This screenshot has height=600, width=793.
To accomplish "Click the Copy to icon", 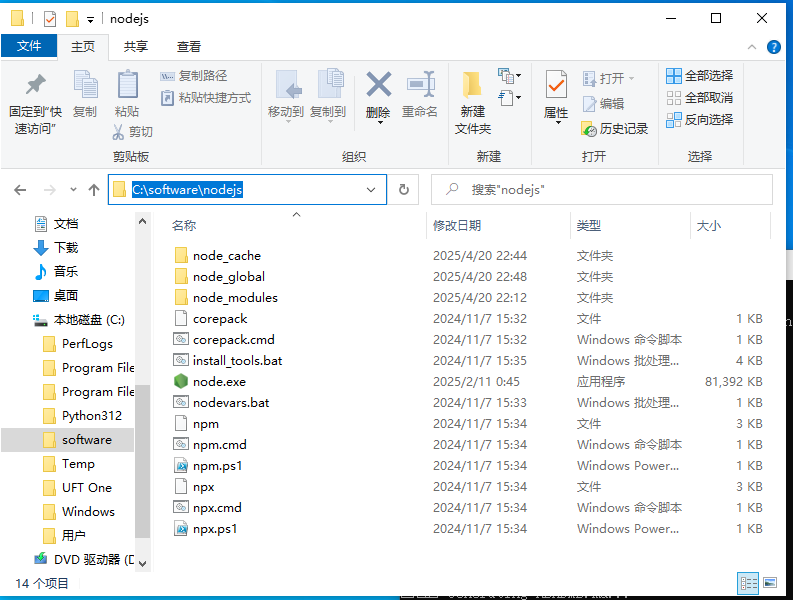I will pos(330,83).
